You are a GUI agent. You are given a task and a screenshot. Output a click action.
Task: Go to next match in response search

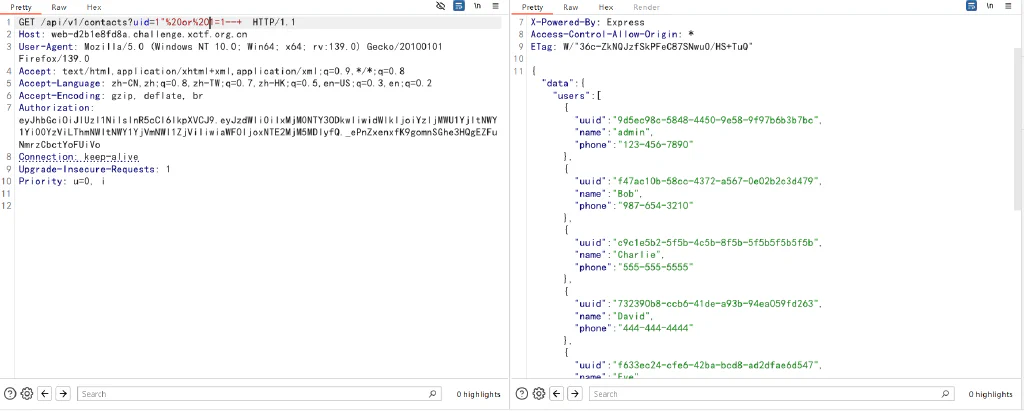coord(575,393)
